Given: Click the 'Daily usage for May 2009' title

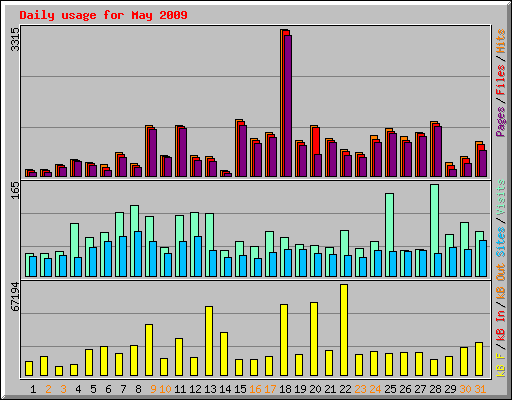Looking at the screenshot, I should click(x=103, y=15).
